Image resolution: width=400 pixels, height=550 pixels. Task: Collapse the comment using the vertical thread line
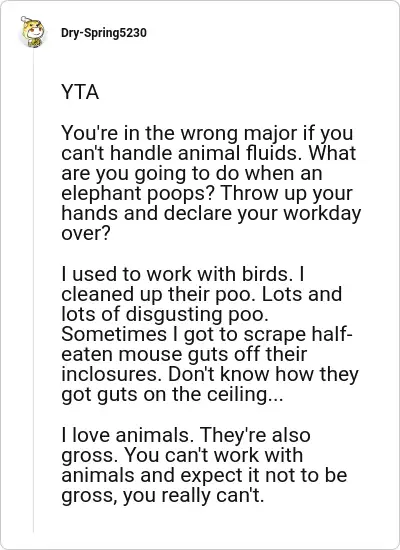point(33,291)
